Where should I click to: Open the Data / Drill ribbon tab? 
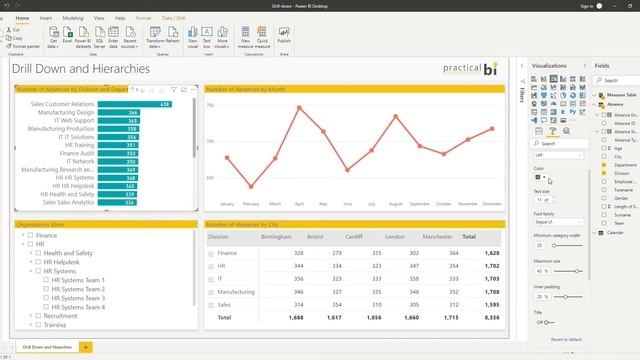174,18
